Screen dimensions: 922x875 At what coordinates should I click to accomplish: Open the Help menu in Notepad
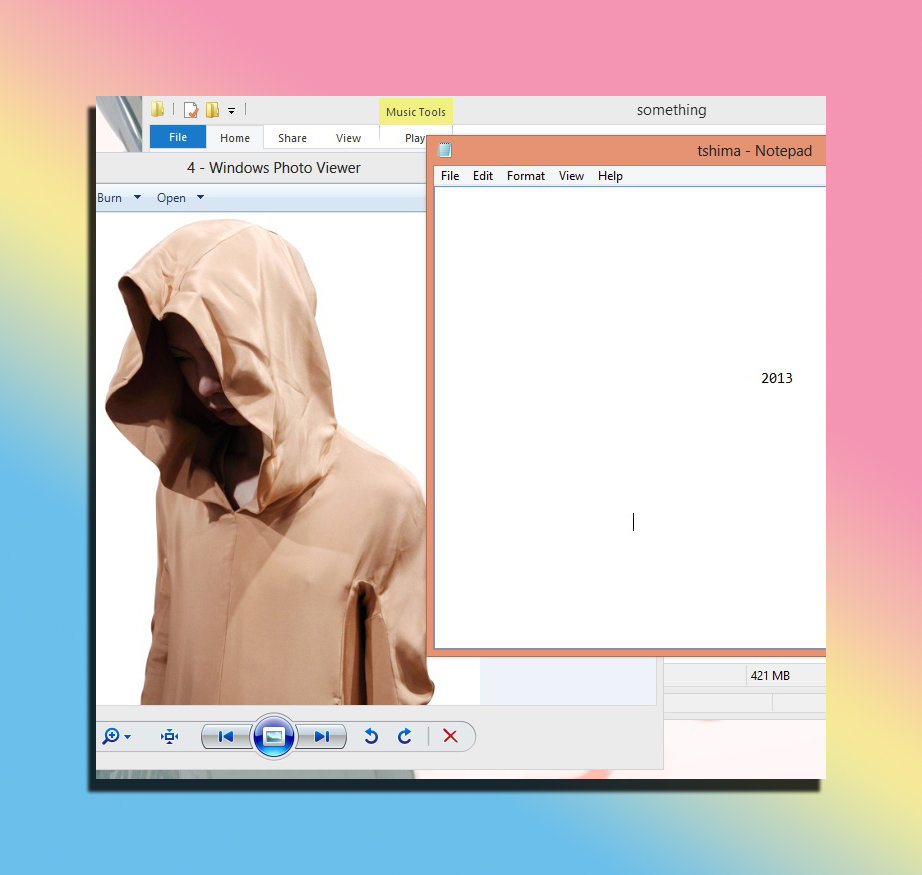610,176
